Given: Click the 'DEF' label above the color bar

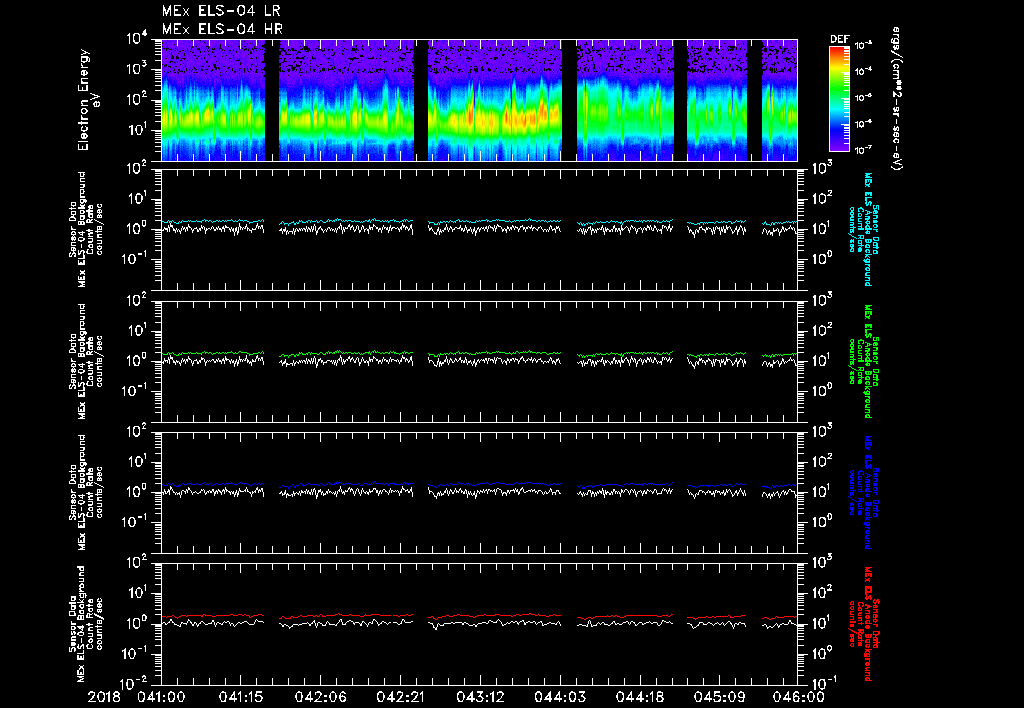Looking at the screenshot, I should tap(839, 39).
